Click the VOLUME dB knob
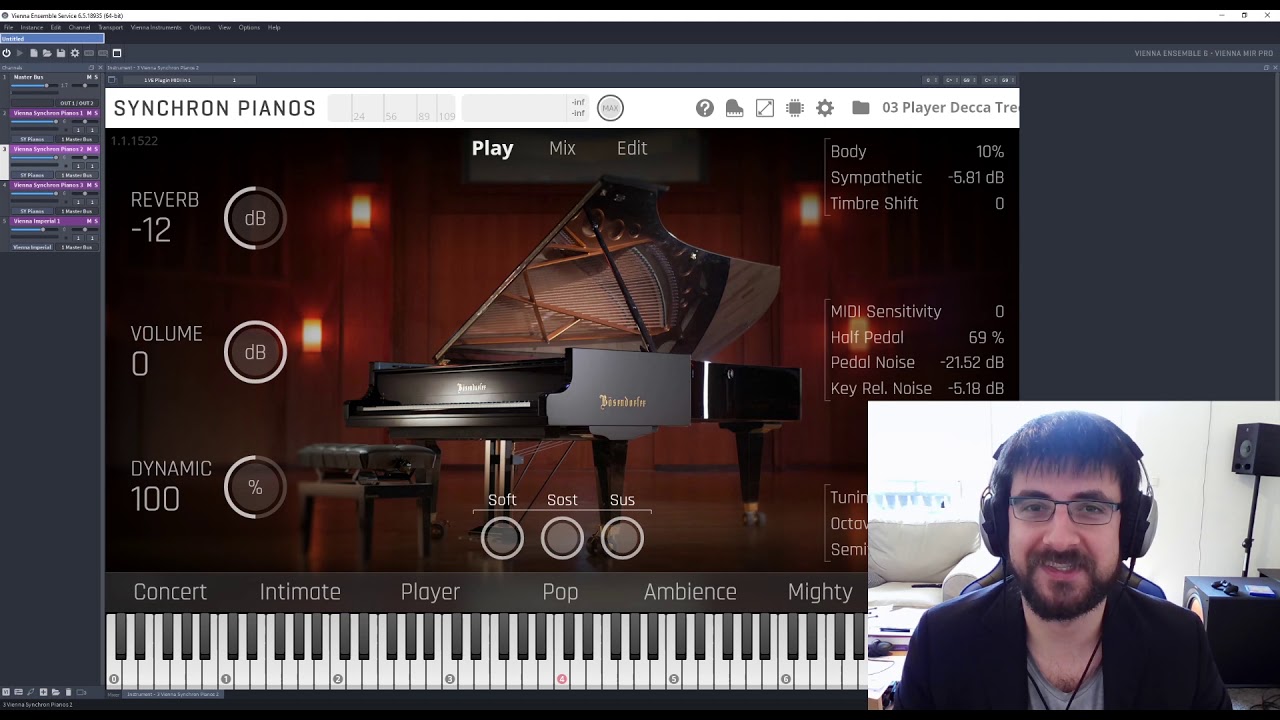The height and width of the screenshot is (720, 1280). pyautogui.click(x=255, y=352)
